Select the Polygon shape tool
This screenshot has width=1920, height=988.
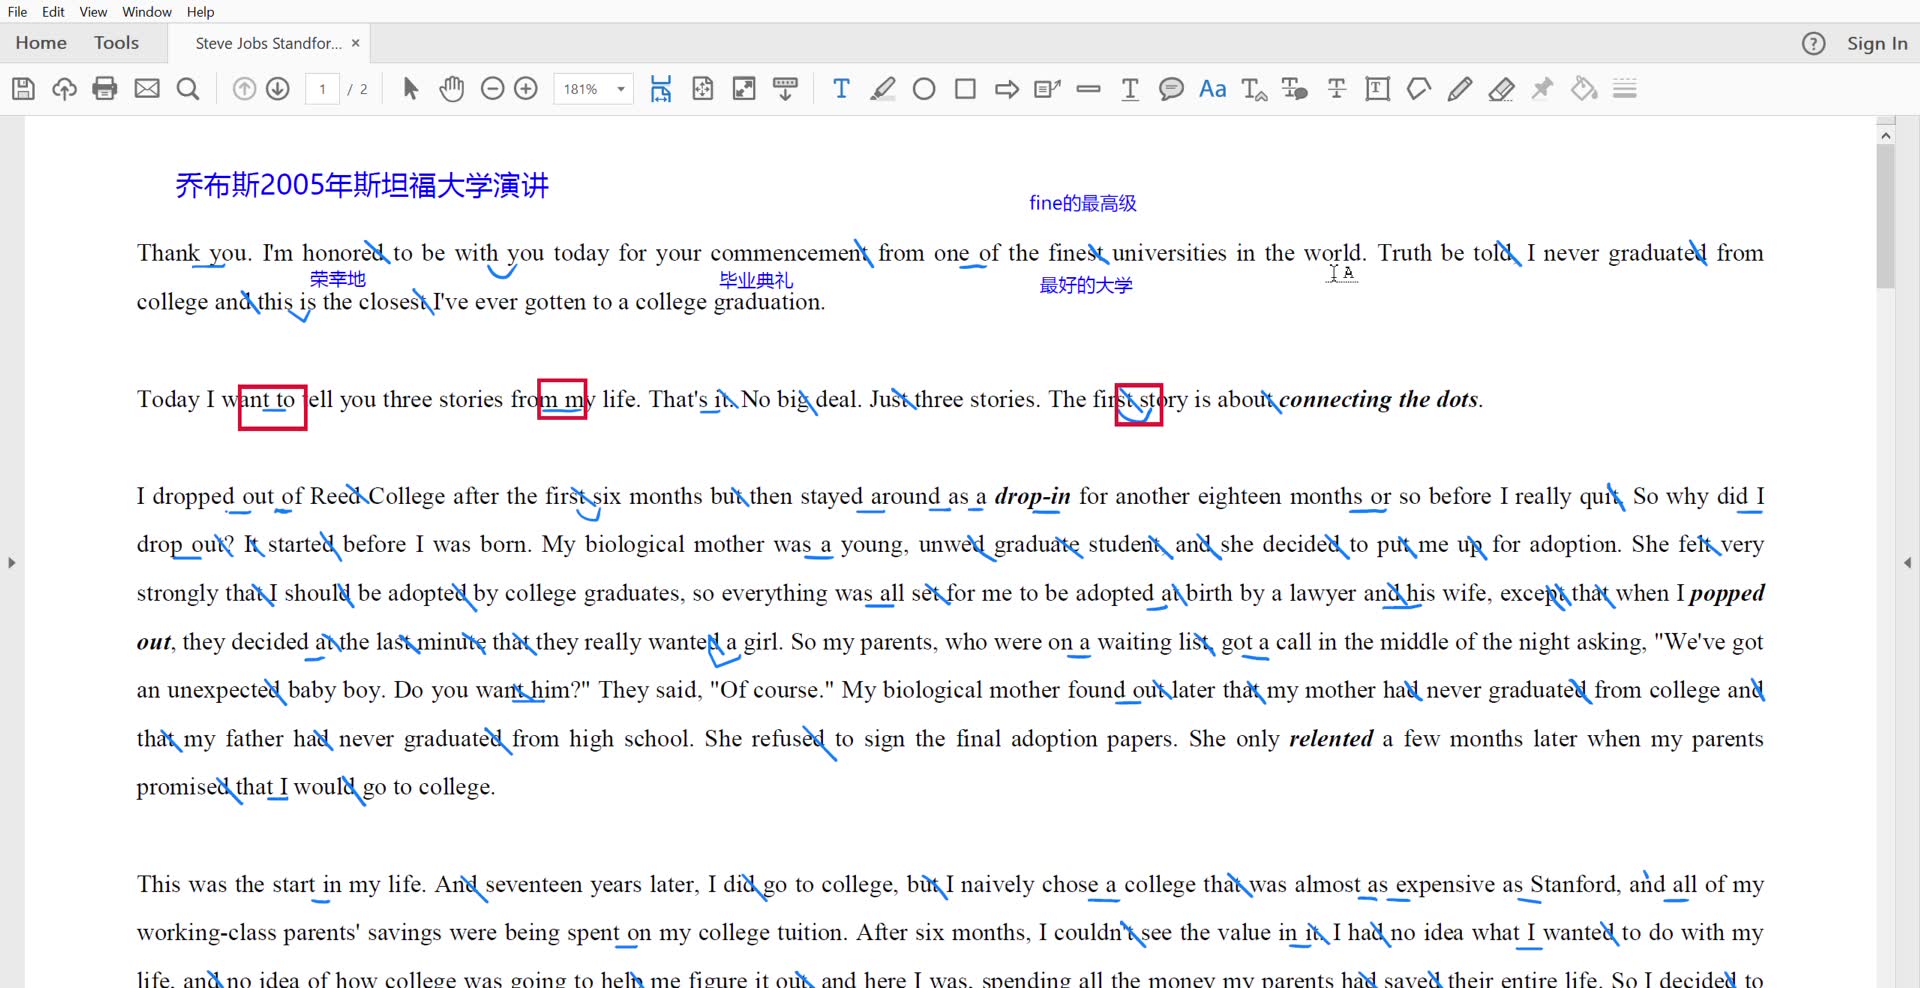(1419, 89)
